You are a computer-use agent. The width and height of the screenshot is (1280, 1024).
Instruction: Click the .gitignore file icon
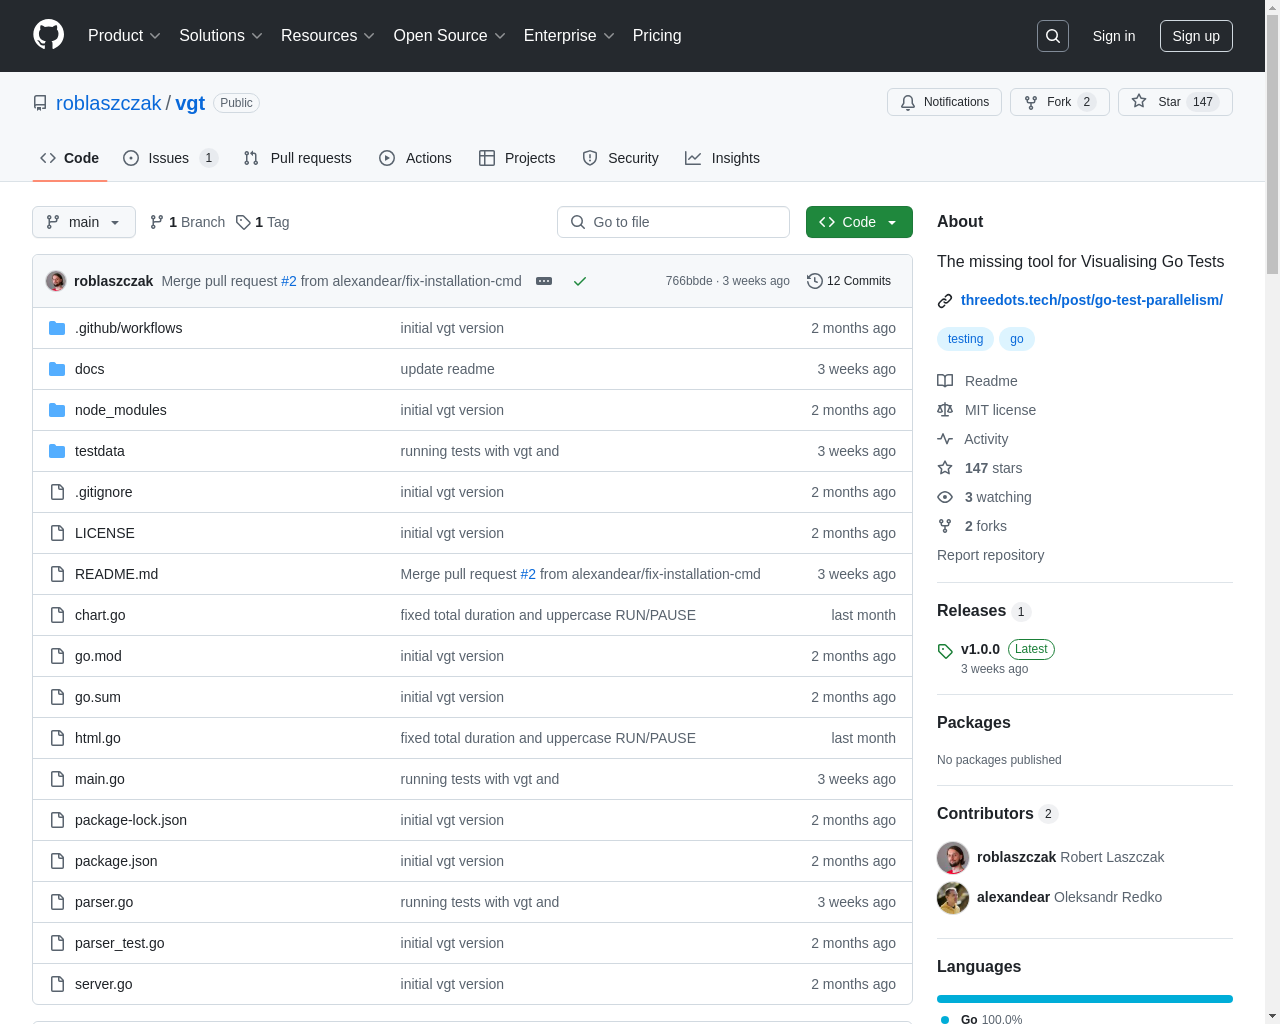point(57,492)
